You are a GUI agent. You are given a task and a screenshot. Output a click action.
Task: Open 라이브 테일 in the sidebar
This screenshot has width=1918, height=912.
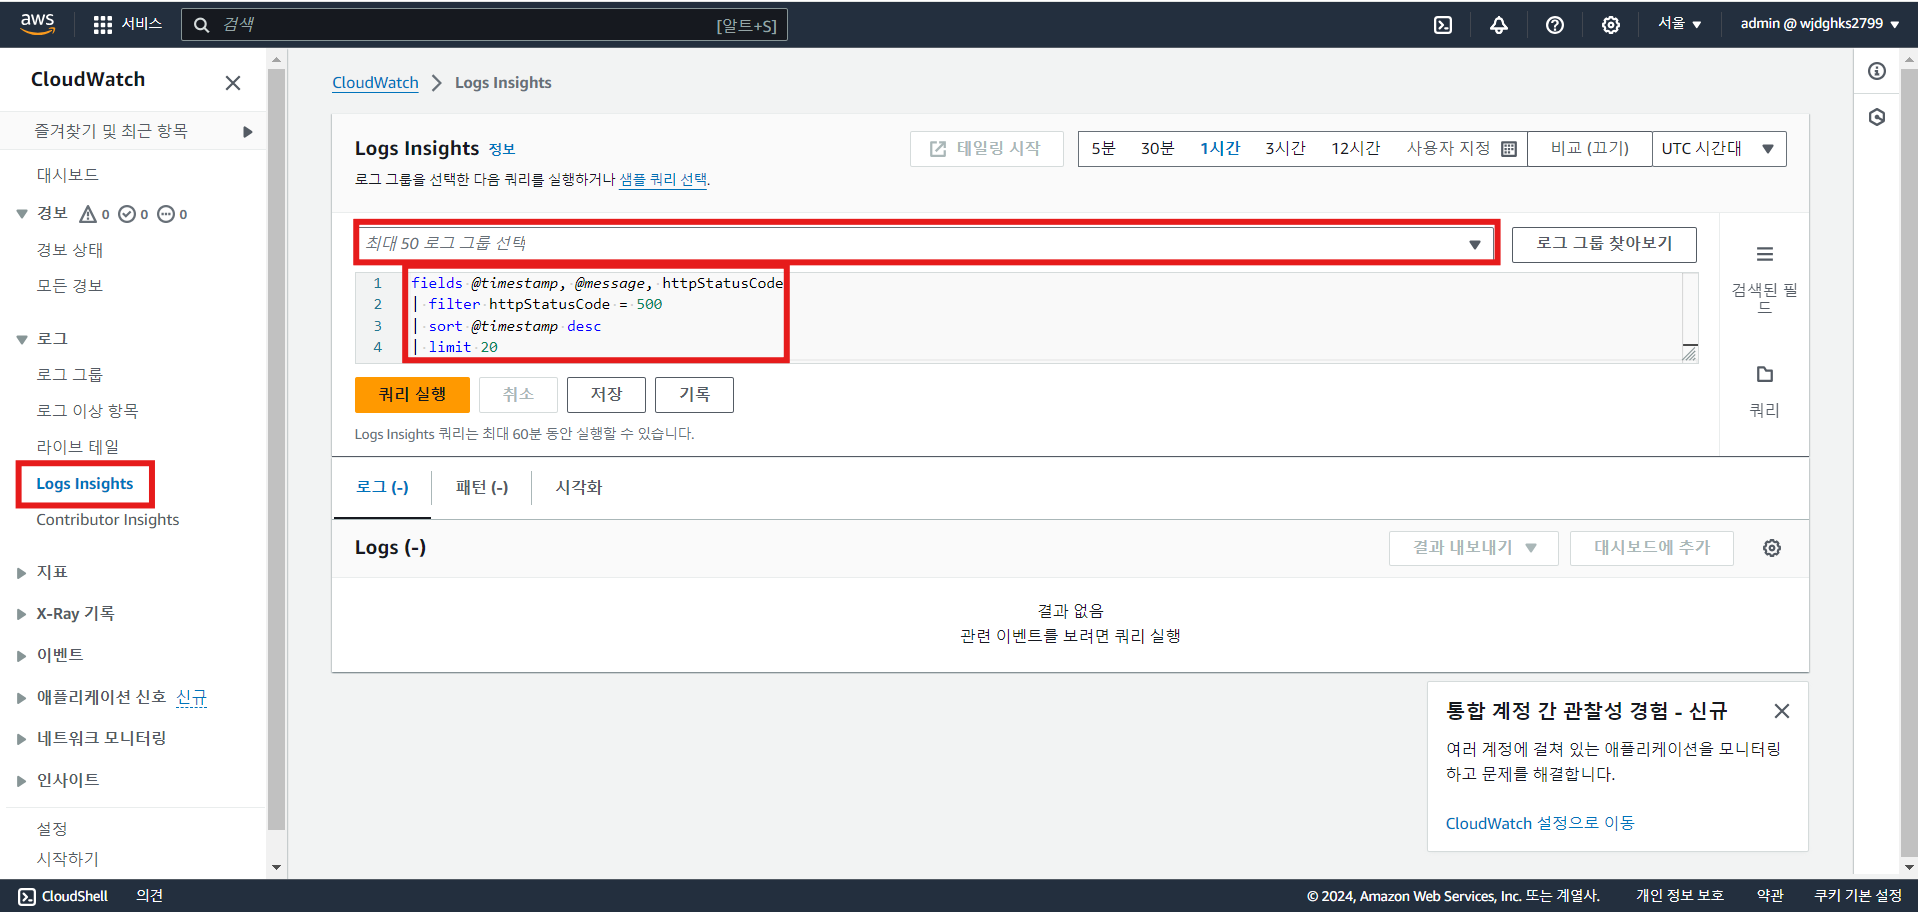coord(78,447)
